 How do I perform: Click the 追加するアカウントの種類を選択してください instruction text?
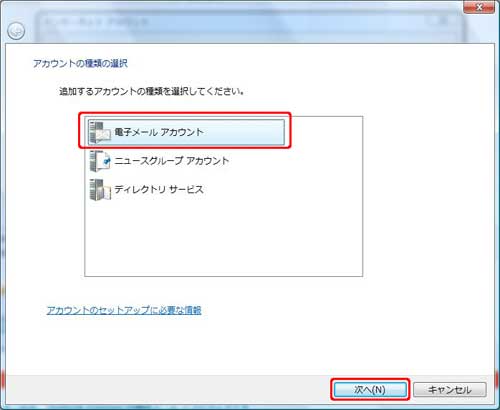151,91
